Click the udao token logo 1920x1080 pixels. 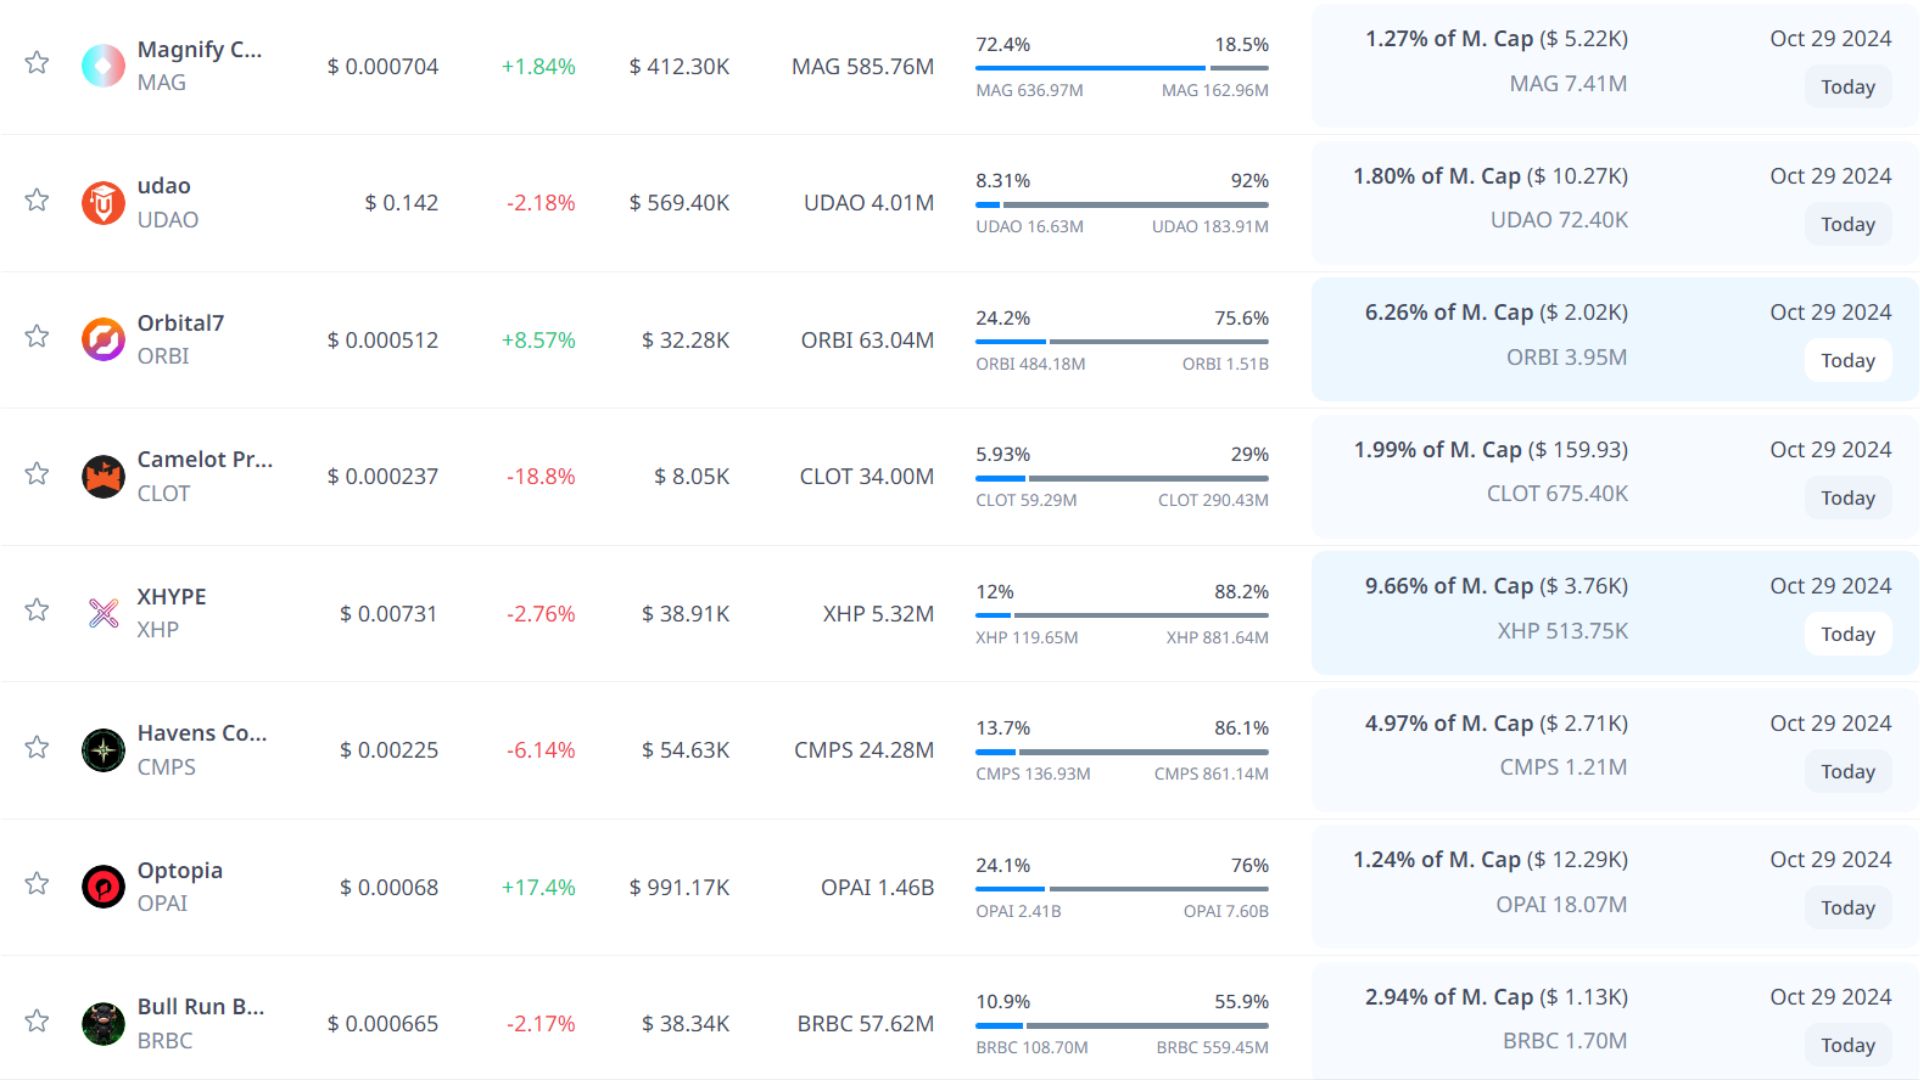pyautogui.click(x=103, y=203)
